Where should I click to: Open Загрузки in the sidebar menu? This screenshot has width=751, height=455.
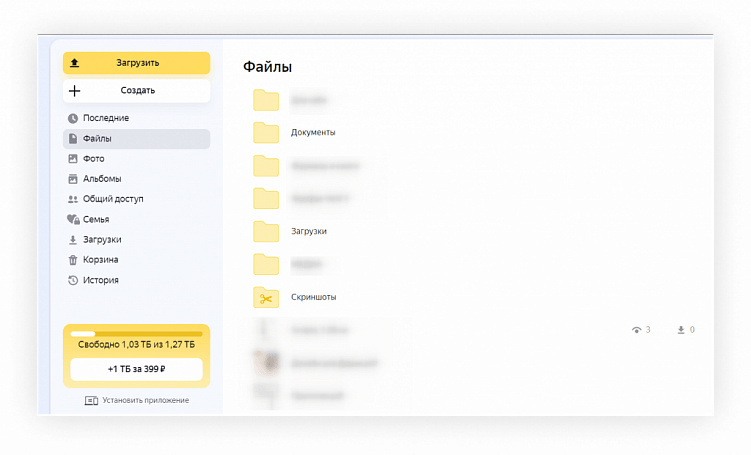click(137, 239)
